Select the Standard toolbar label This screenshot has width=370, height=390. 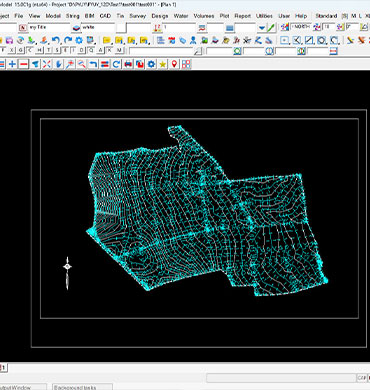tap(326, 16)
